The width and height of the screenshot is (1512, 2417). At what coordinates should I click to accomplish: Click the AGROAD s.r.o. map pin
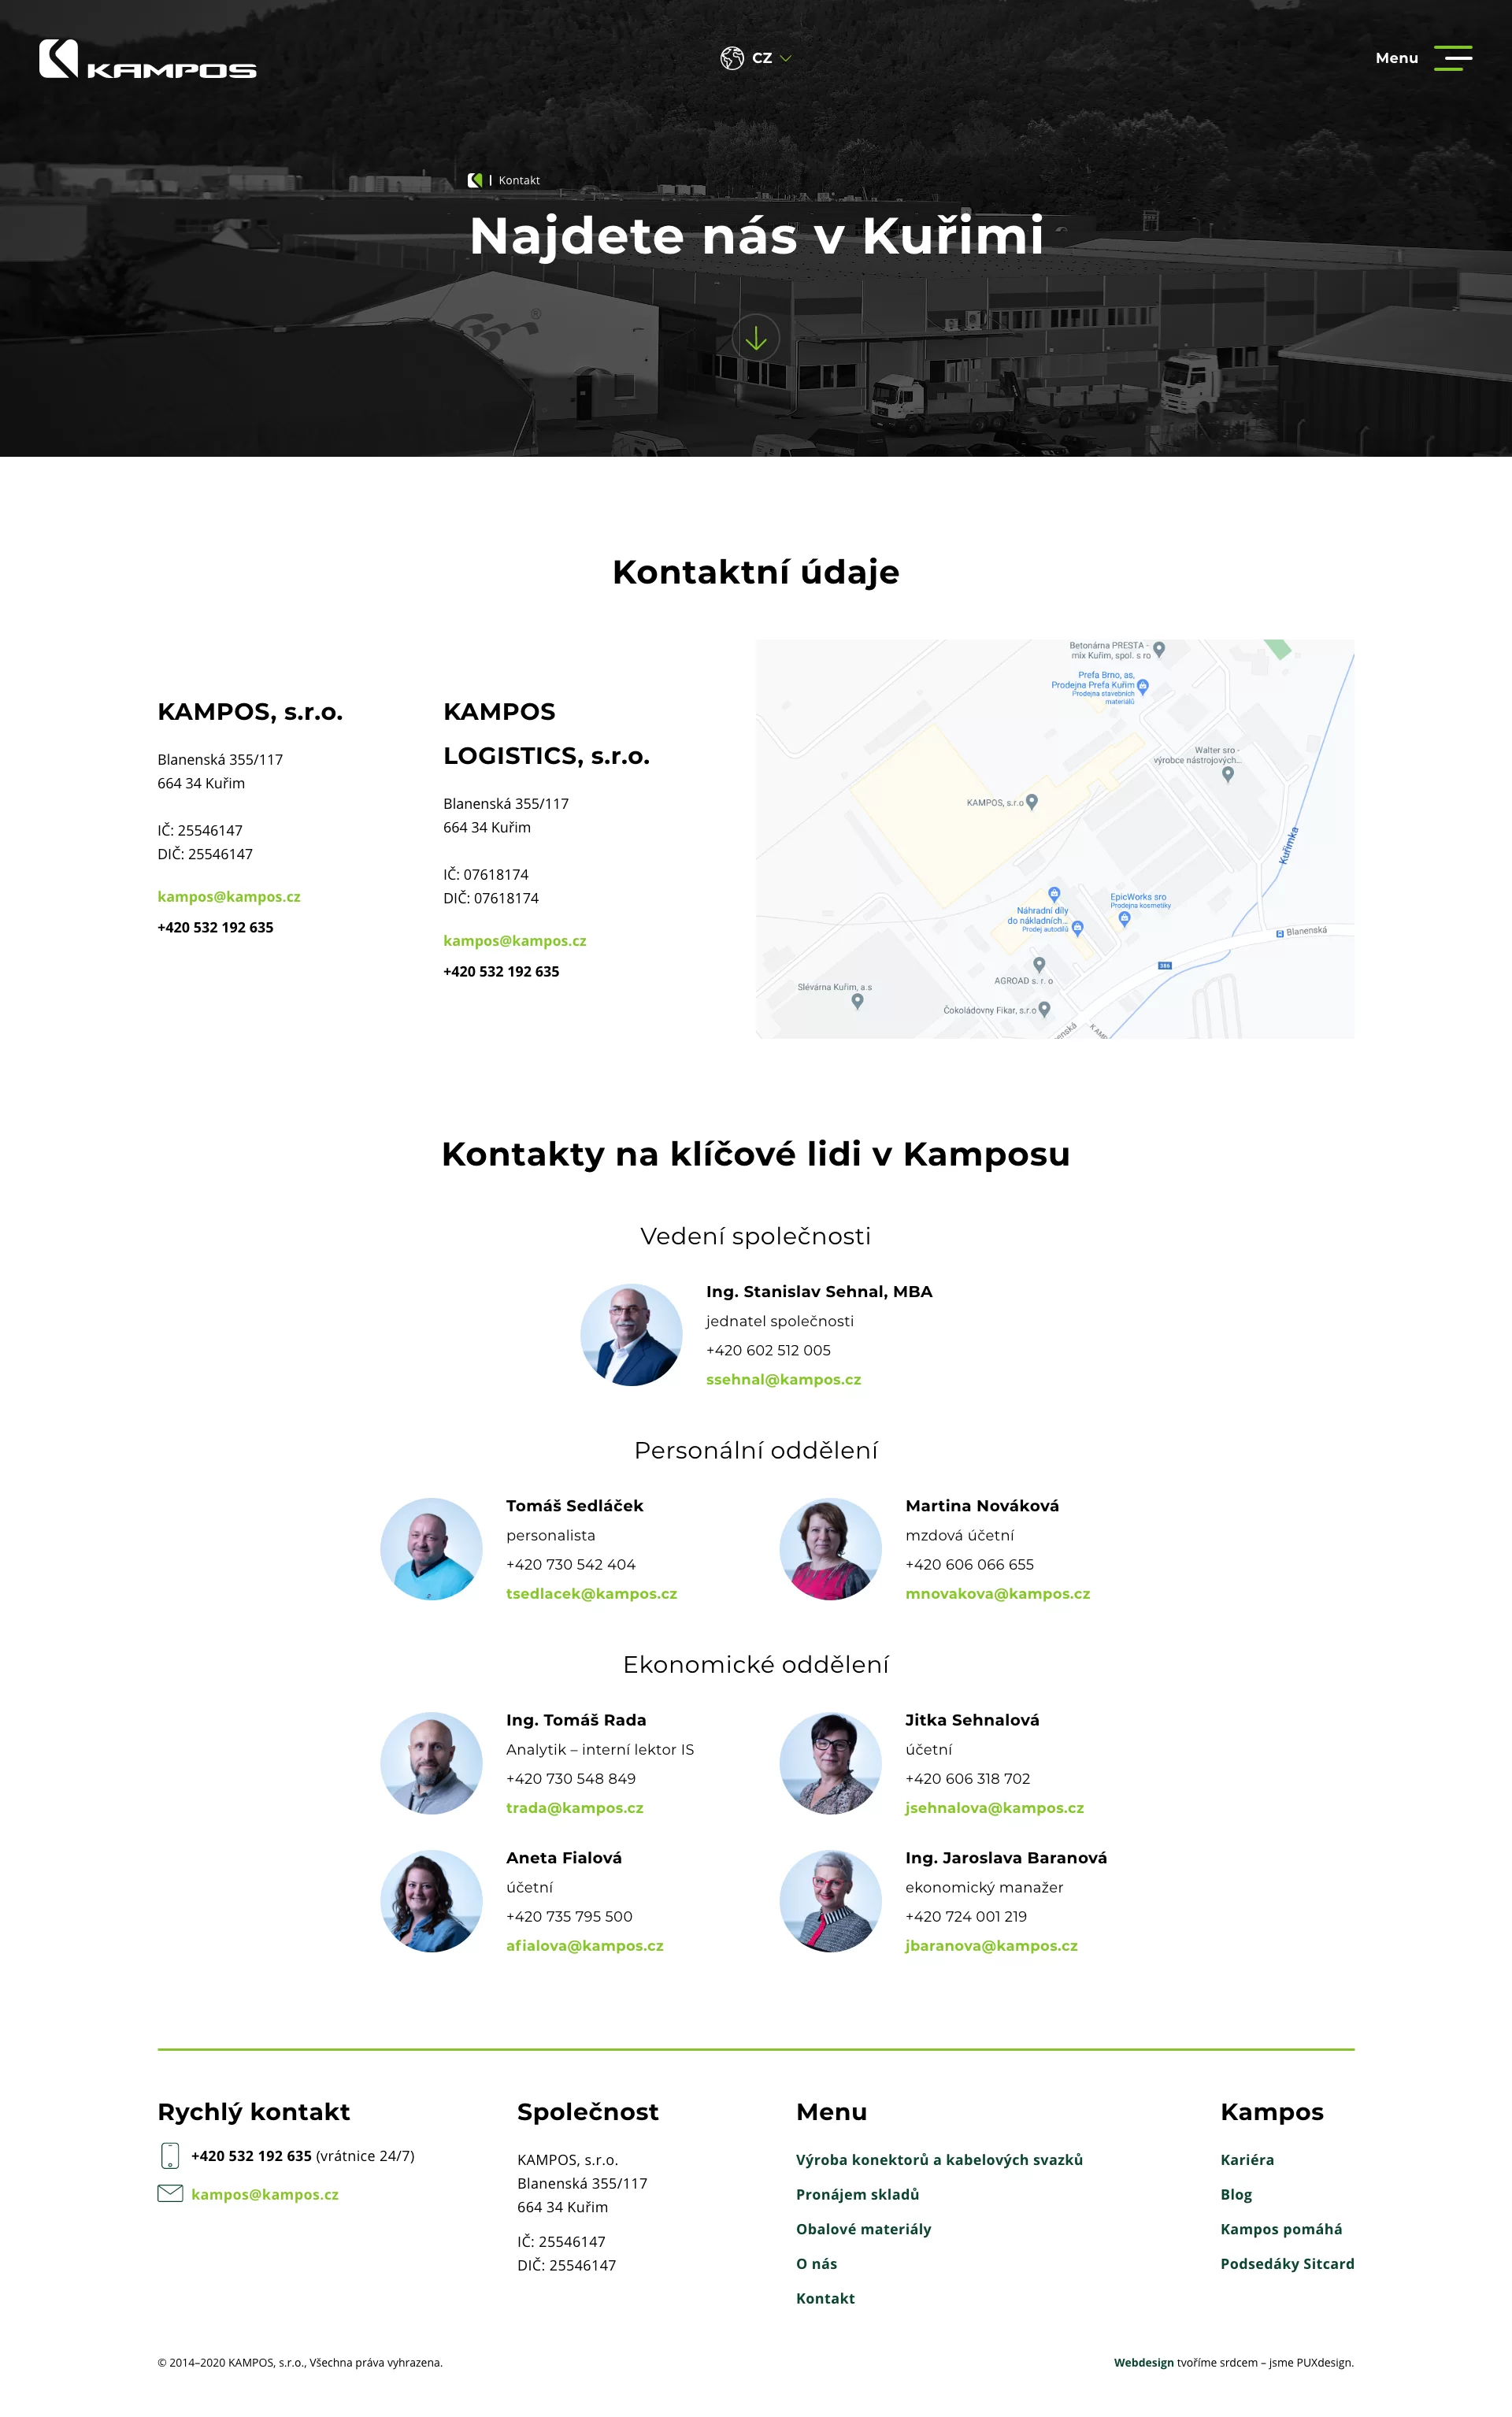click(x=1039, y=964)
